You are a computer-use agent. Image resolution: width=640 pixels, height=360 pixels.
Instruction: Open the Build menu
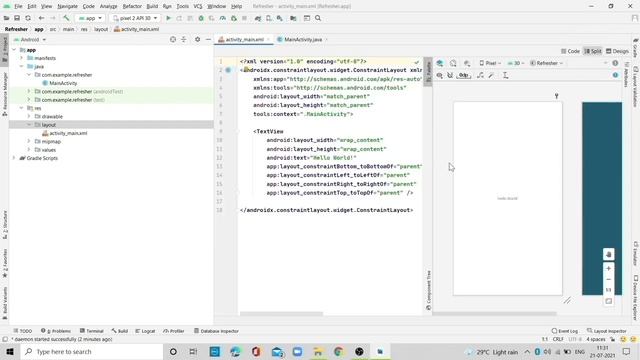point(152,7)
